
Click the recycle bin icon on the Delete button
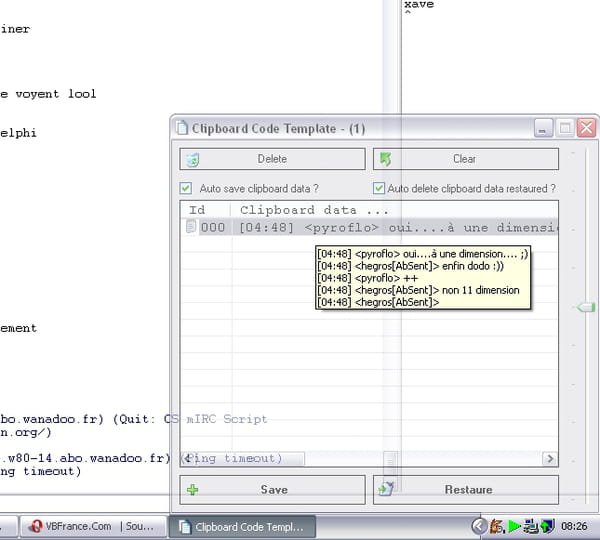coord(193,160)
